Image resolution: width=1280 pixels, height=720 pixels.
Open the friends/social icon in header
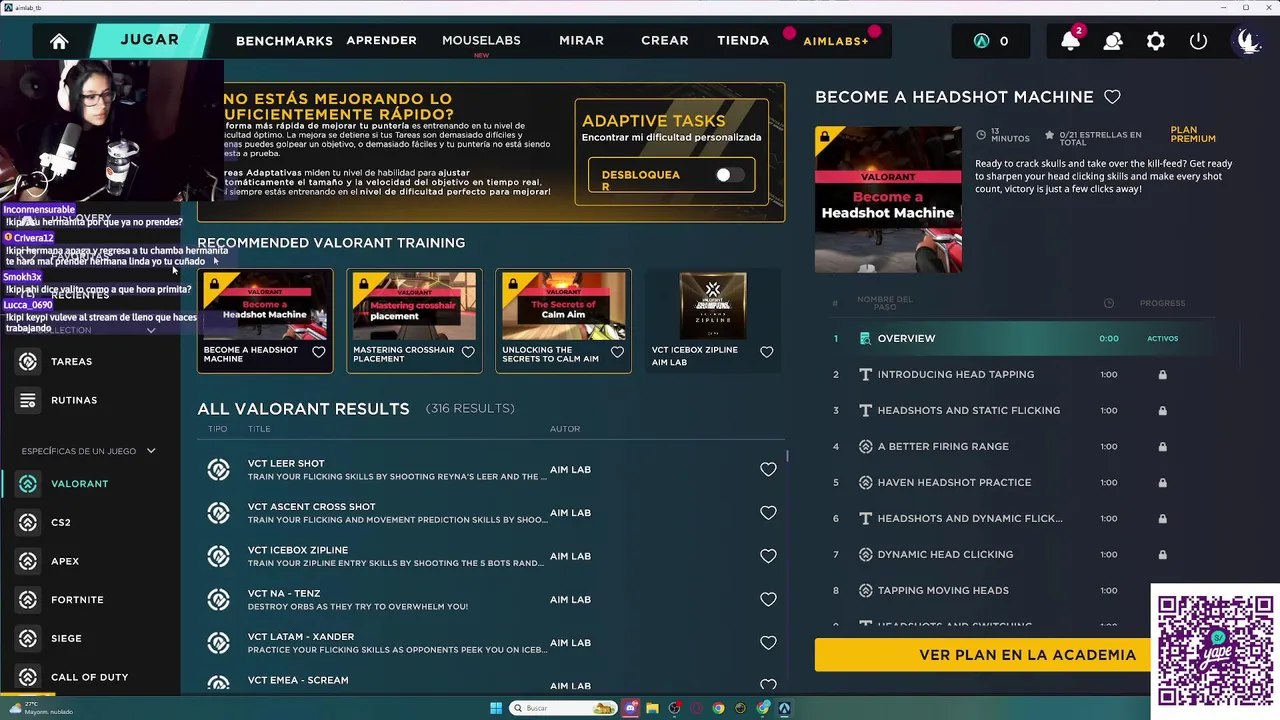(1113, 41)
